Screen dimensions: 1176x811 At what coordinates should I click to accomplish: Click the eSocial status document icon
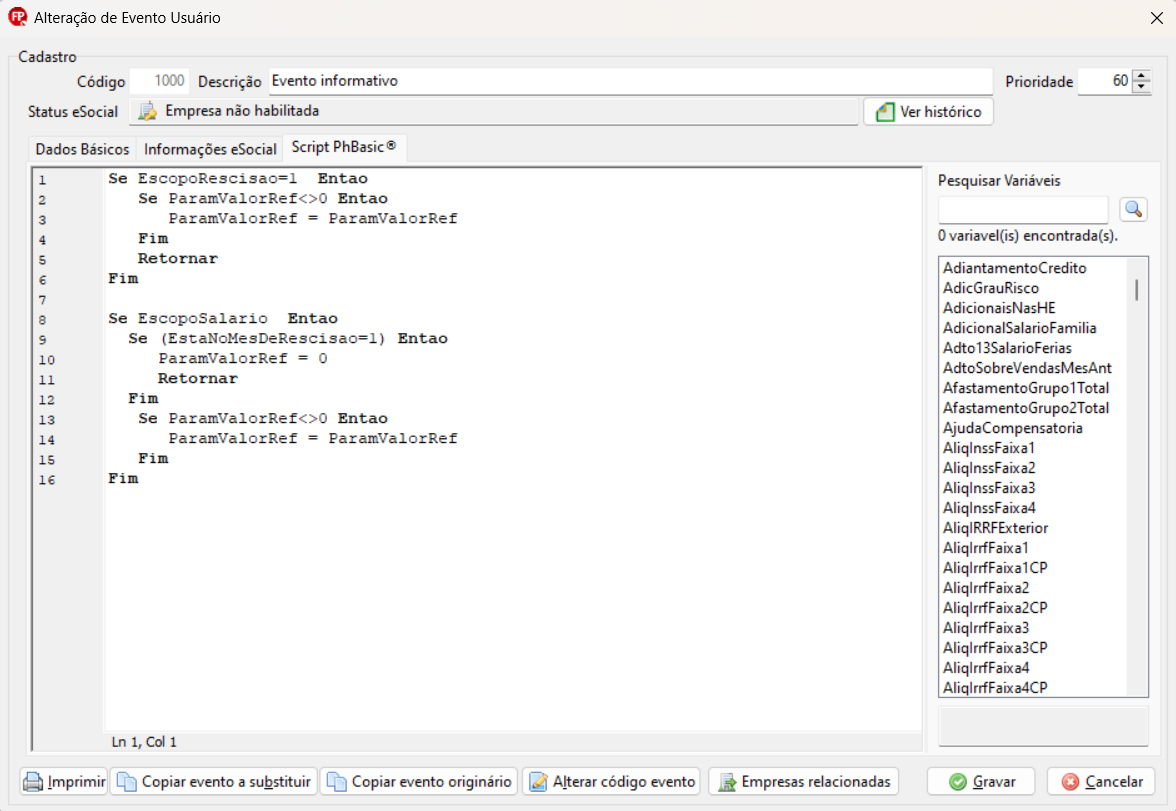pos(147,111)
